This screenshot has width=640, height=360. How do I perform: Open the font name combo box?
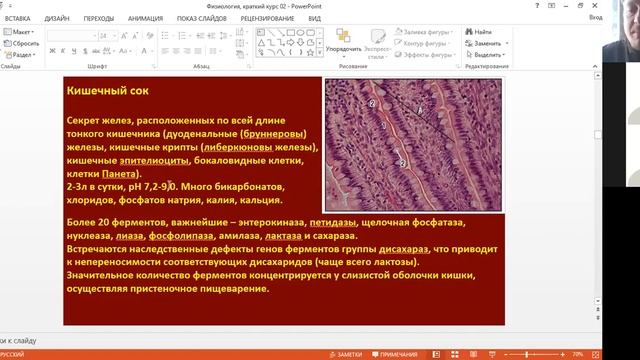click(72, 36)
